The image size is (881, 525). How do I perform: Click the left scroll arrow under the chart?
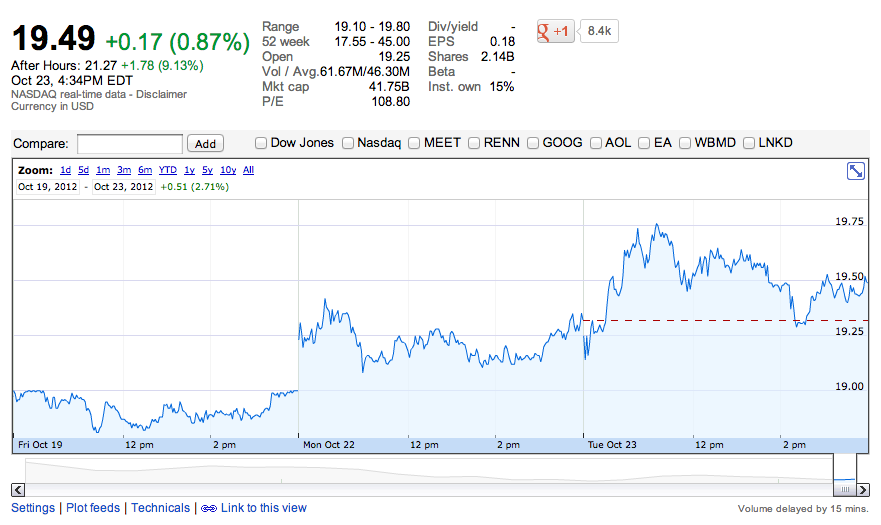18,490
